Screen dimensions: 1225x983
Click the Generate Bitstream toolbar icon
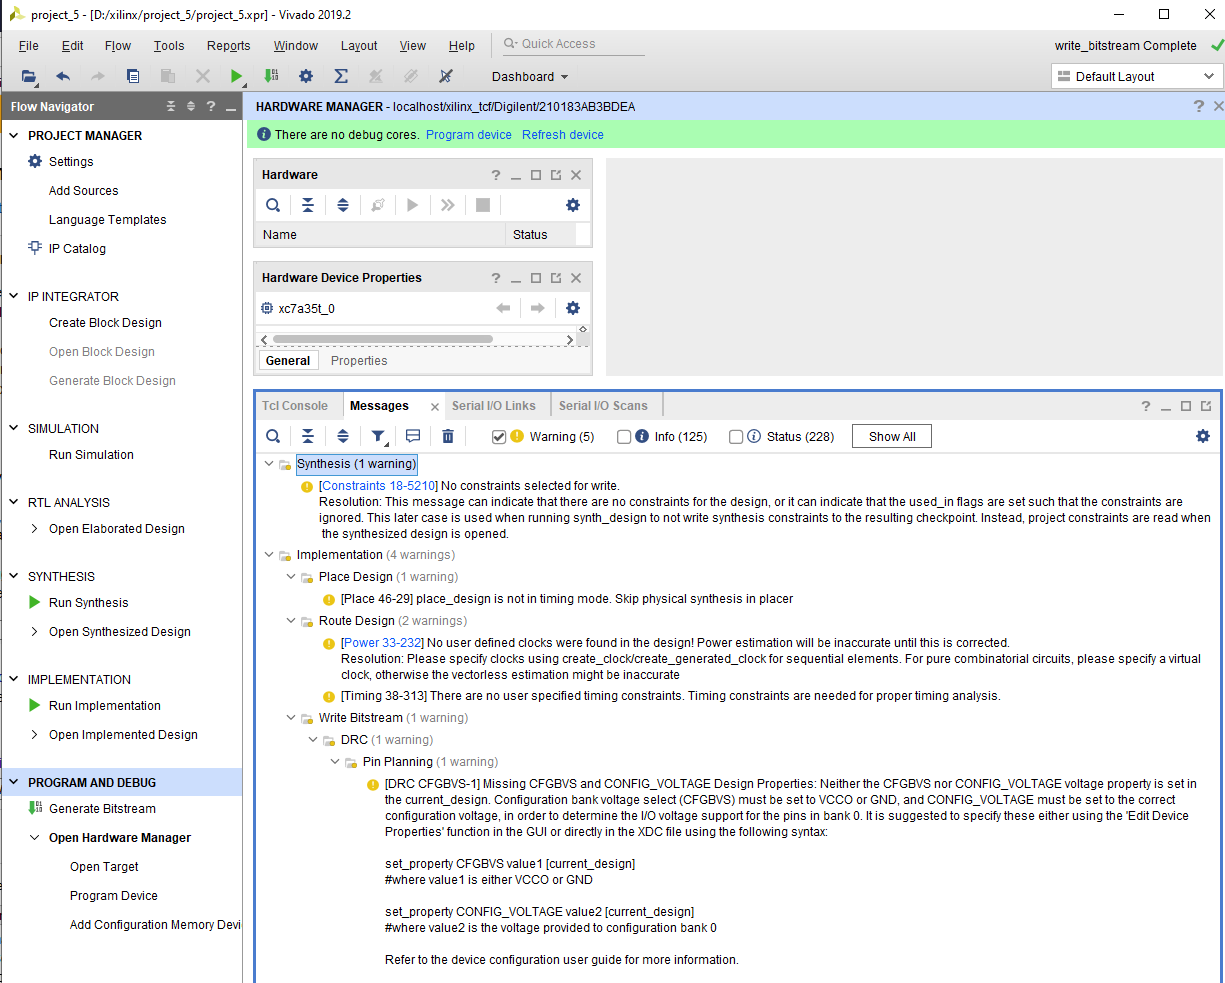click(271, 76)
